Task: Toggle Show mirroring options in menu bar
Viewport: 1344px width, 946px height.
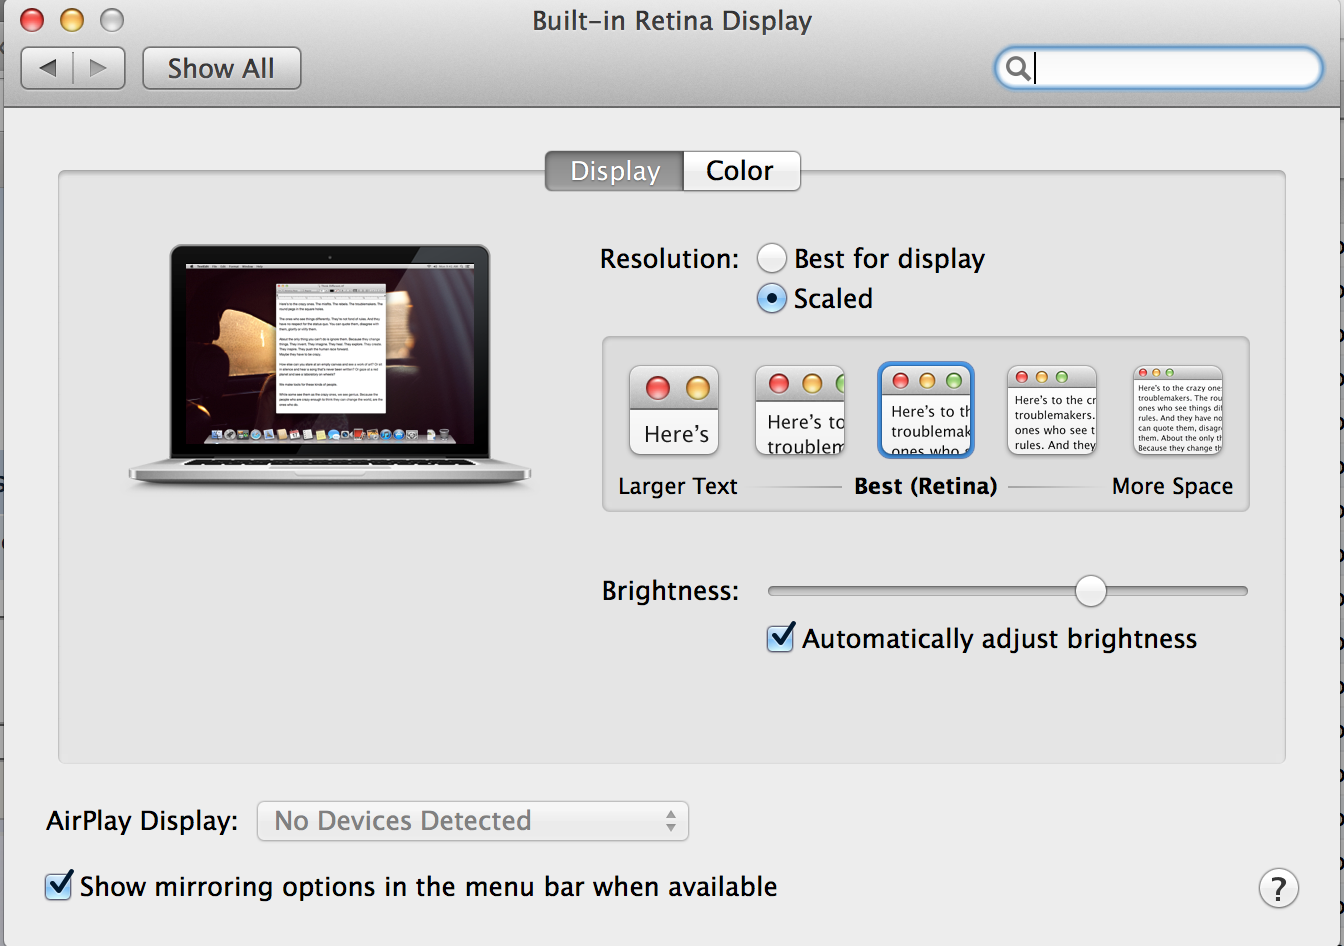Action: click(x=59, y=886)
